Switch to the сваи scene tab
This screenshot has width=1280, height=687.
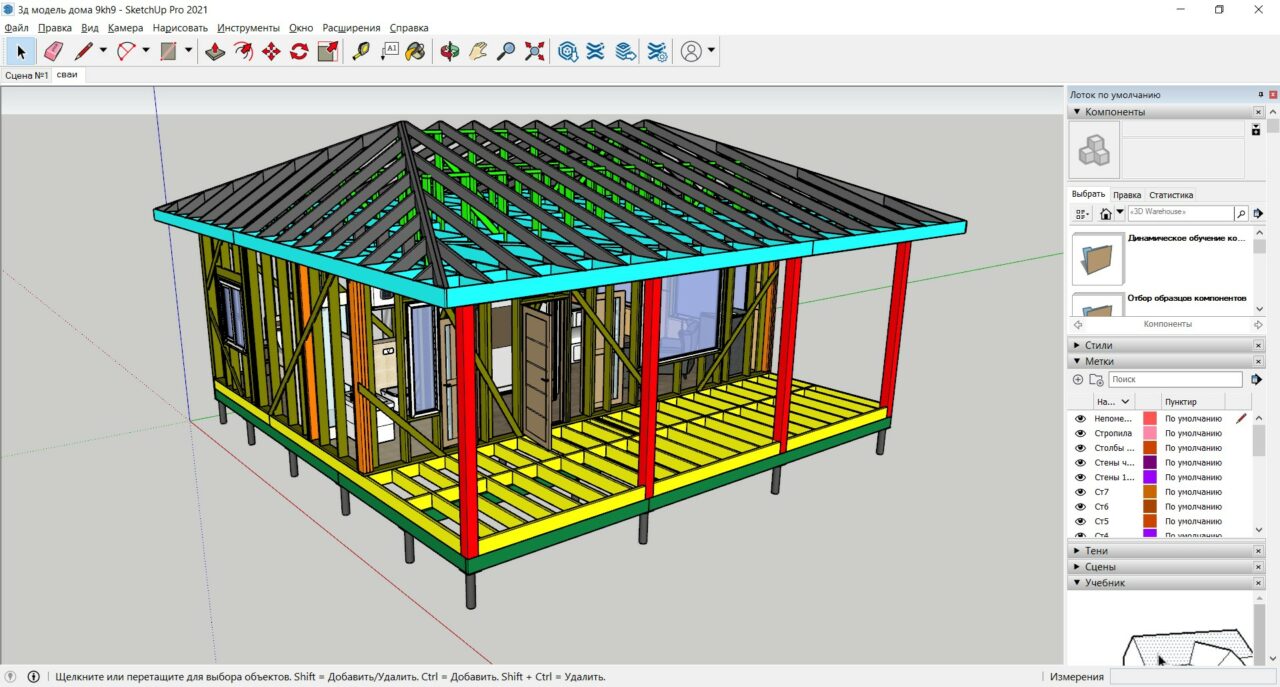point(67,75)
